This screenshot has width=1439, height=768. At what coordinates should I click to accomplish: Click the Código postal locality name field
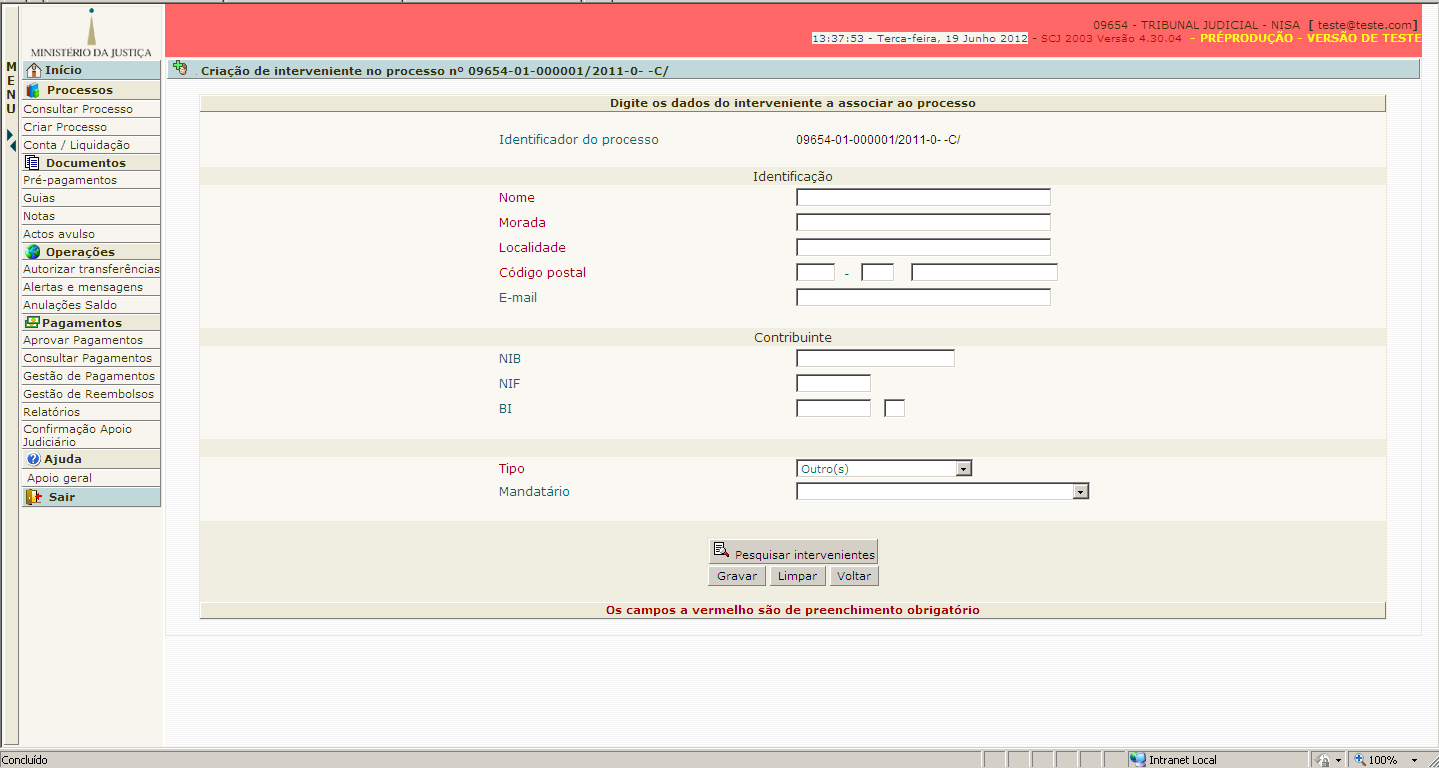(984, 272)
